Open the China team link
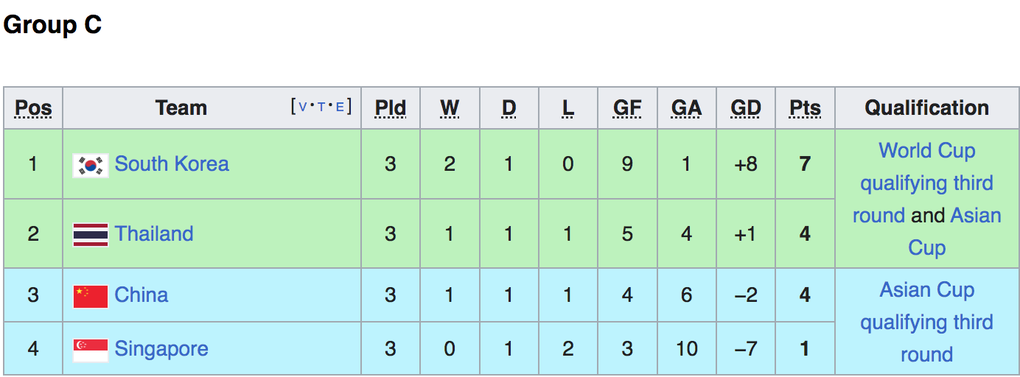 click(141, 295)
